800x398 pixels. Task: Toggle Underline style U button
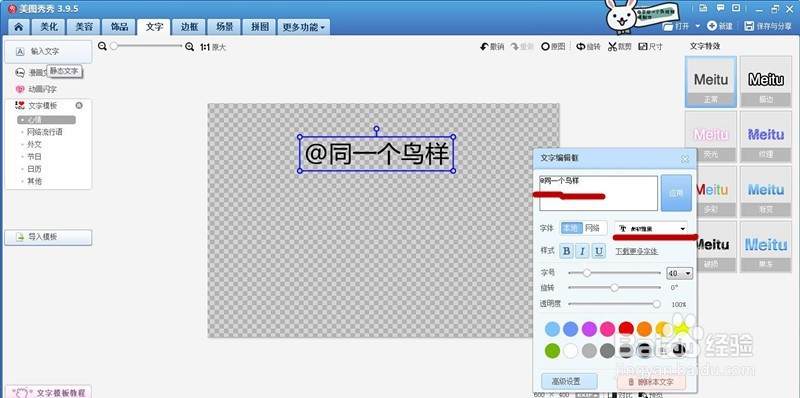point(599,251)
